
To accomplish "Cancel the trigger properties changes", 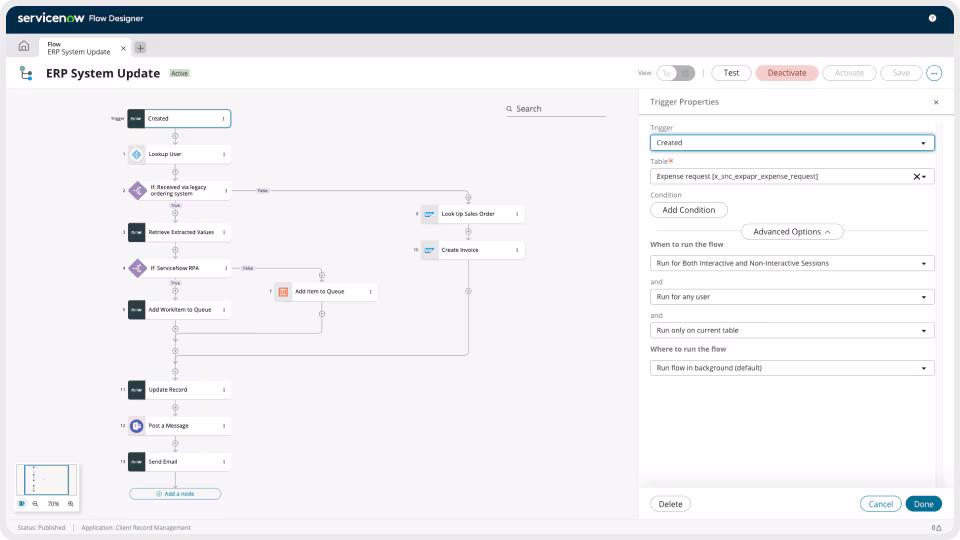I will point(880,504).
